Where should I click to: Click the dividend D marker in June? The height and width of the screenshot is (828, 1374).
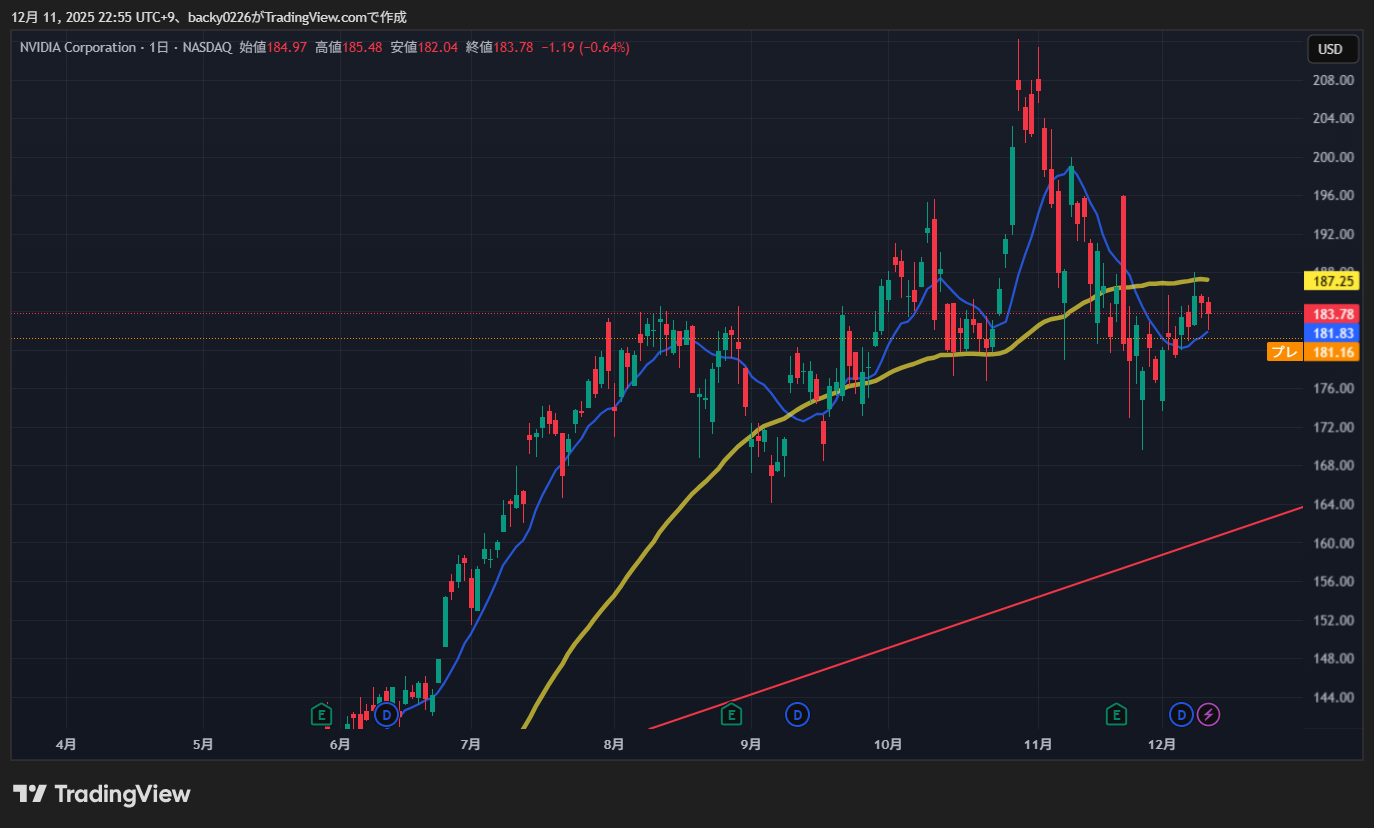[387, 714]
